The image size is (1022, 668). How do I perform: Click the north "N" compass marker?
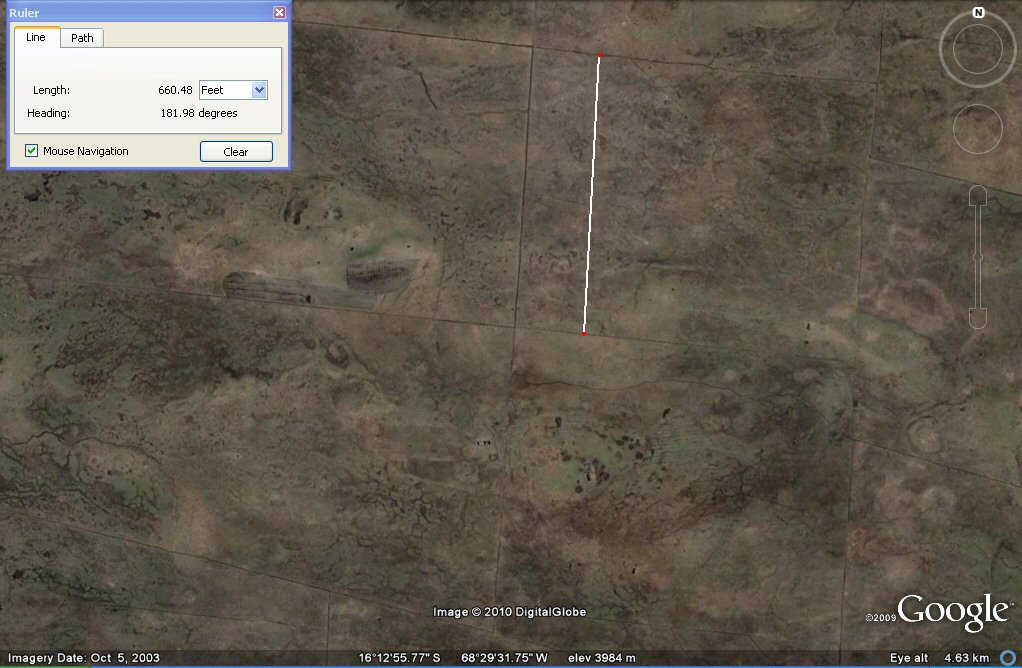tap(978, 13)
